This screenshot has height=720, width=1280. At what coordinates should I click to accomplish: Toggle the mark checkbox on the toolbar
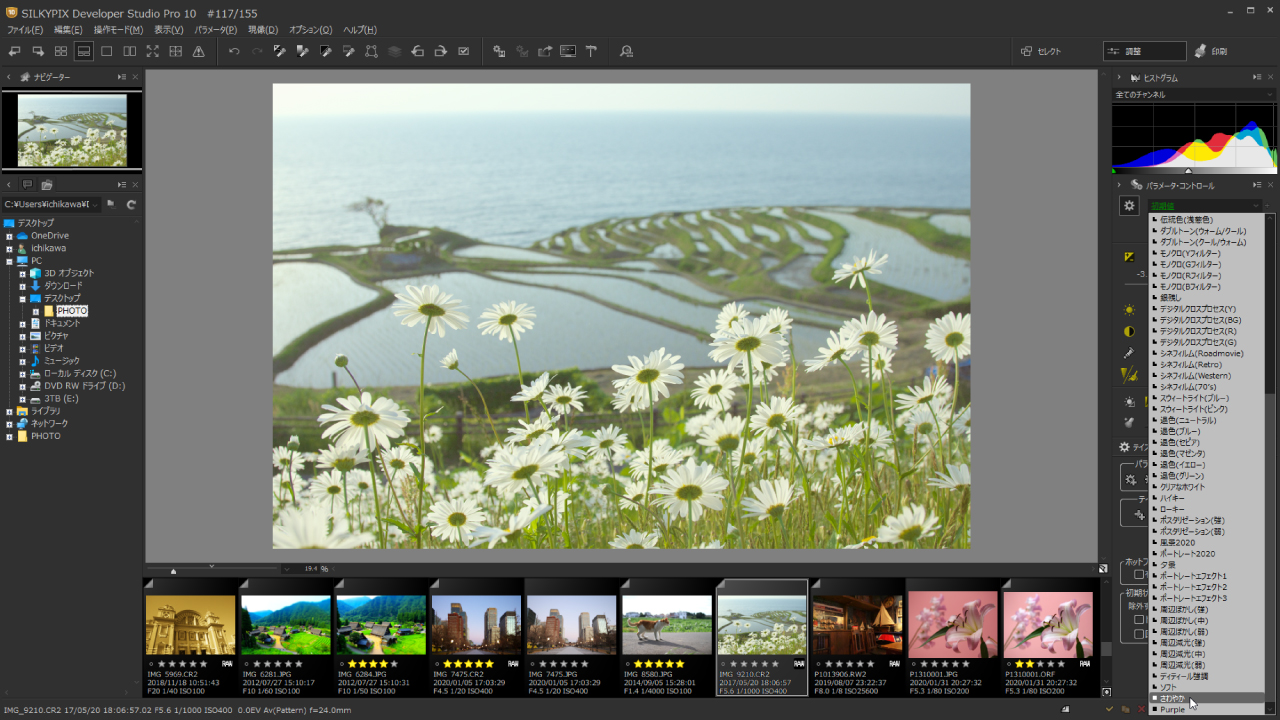coord(463,51)
